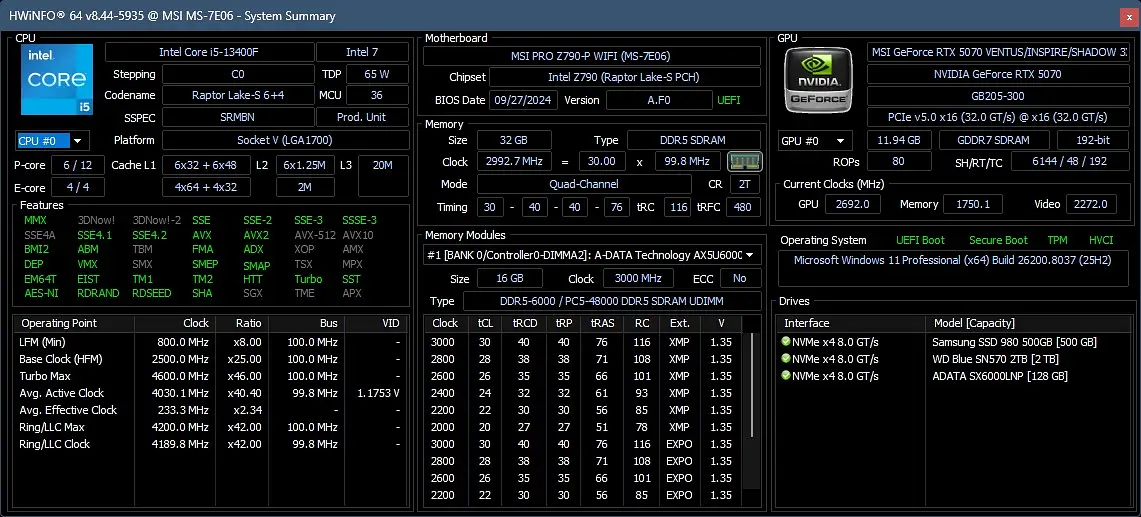Click the memory timings table scrollbar
The height and width of the screenshot is (517, 1141).
coord(752,386)
